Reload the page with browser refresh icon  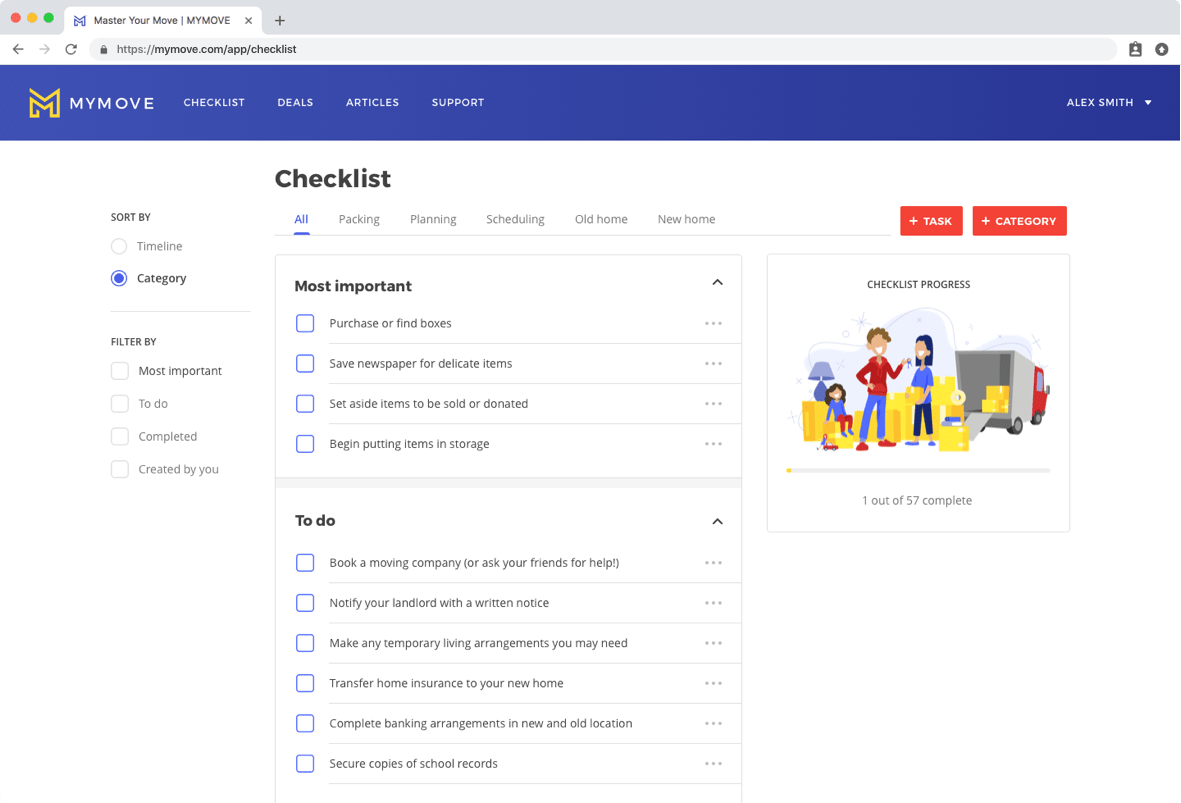click(x=71, y=49)
